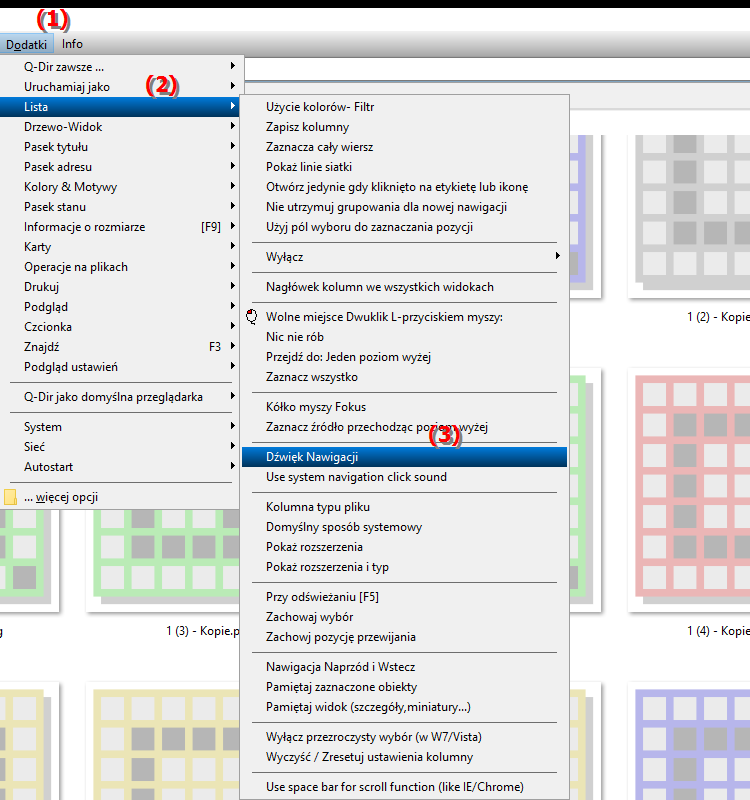Open the Podgląd ustawień submenu
Viewport: 750px width, 800px height.
(121, 367)
